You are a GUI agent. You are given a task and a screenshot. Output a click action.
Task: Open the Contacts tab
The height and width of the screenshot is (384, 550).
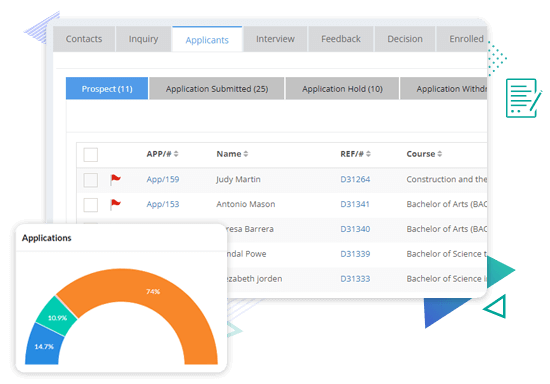pyautogui.click(x=84, y=39)
